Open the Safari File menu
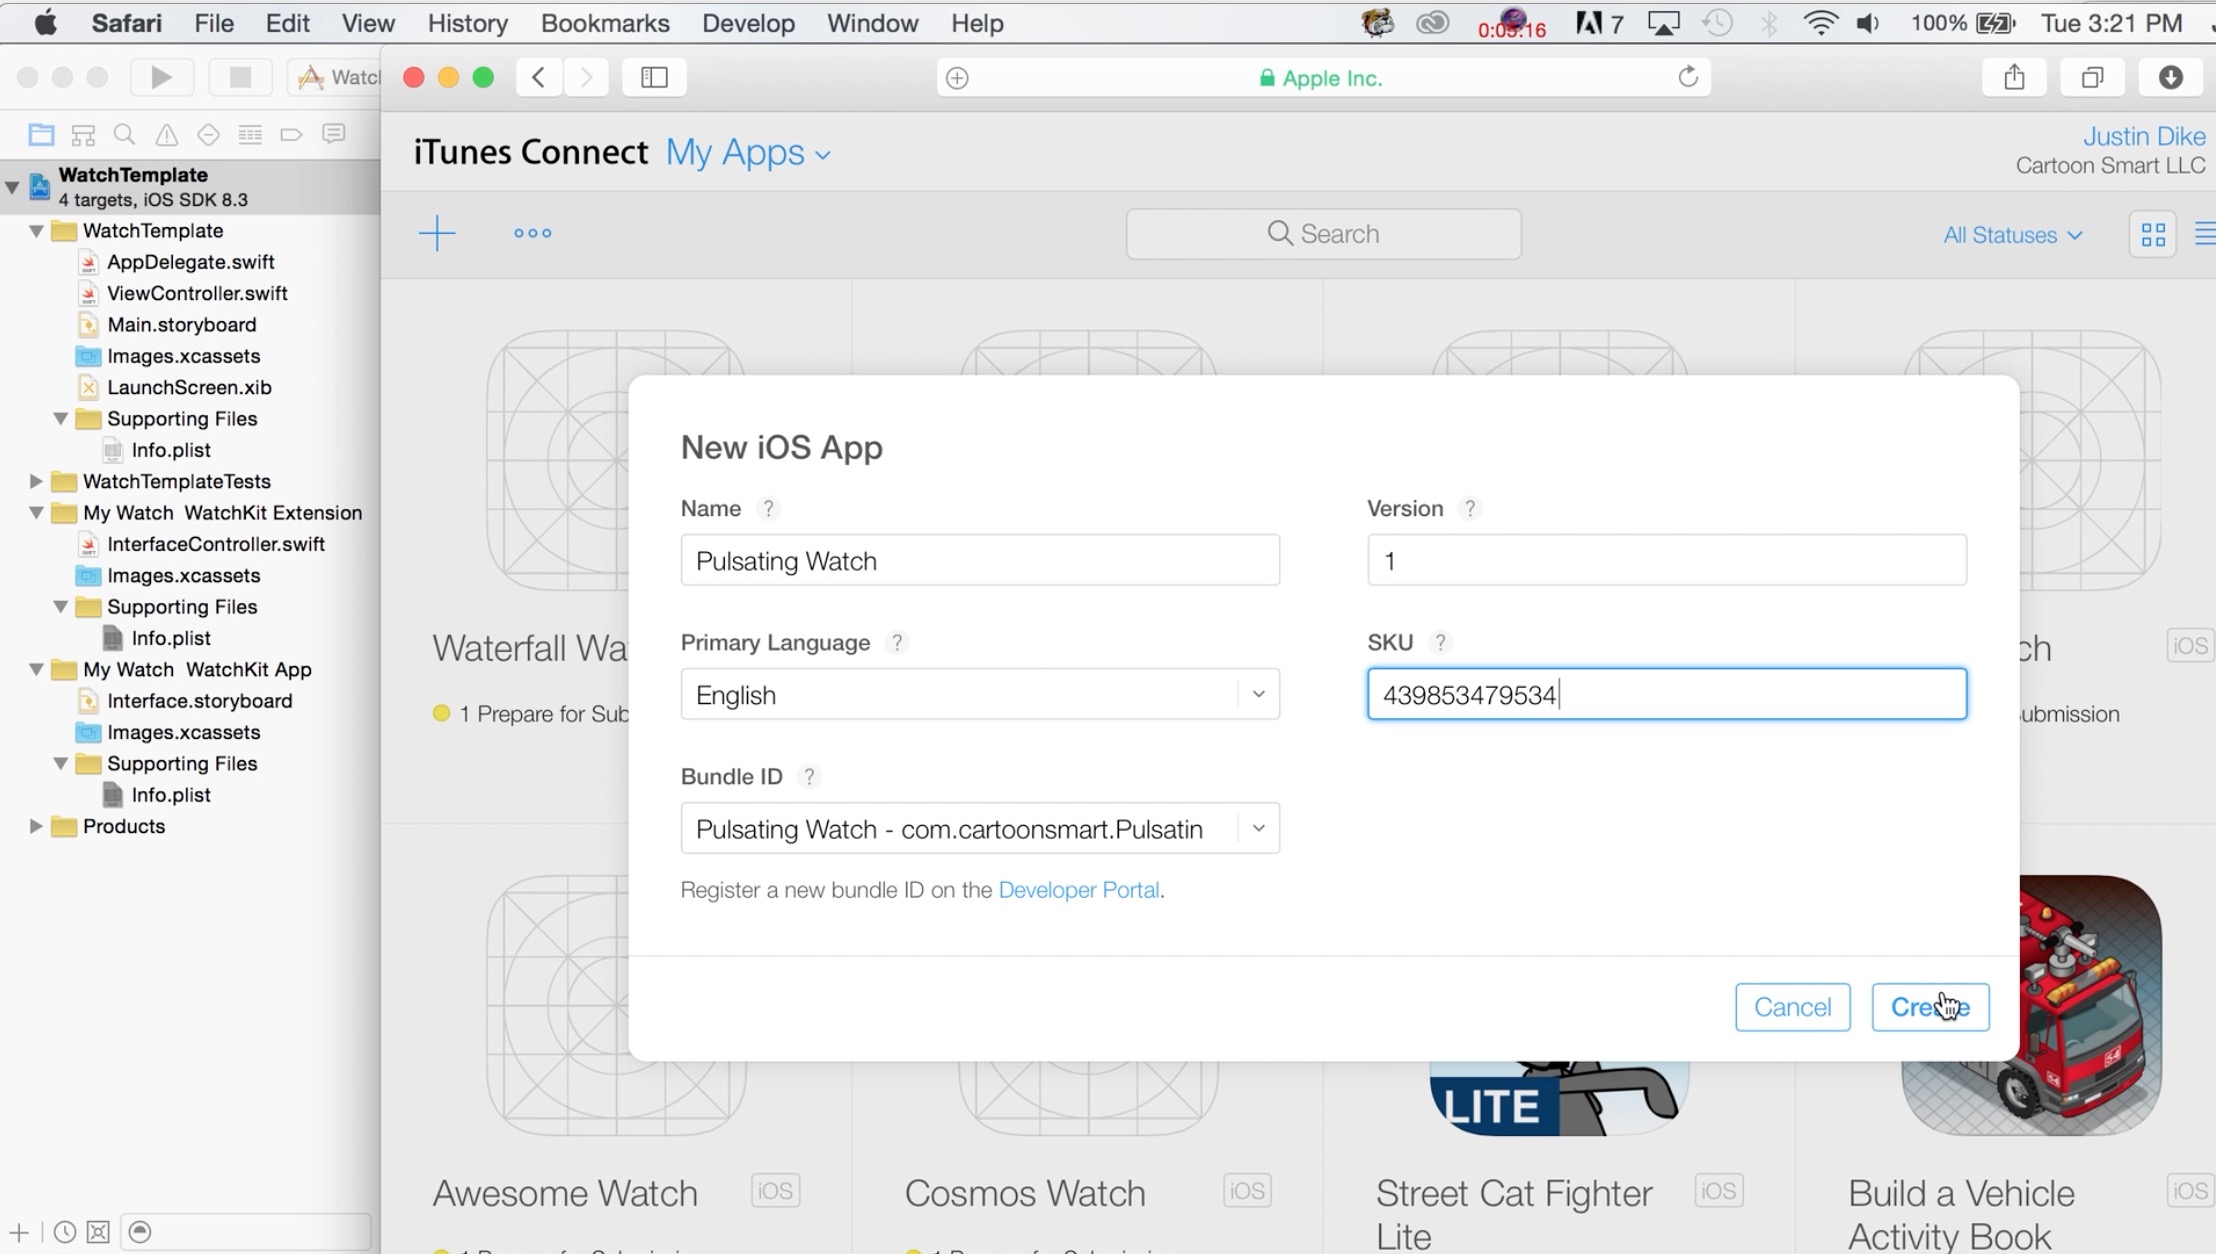This screenshot has height=1254, width=2216. pos(213,23)
